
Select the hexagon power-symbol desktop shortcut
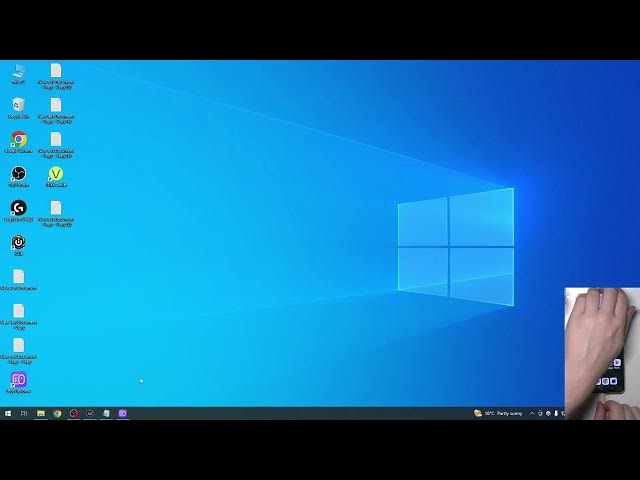pyautogui.click(x=18, y=245)
